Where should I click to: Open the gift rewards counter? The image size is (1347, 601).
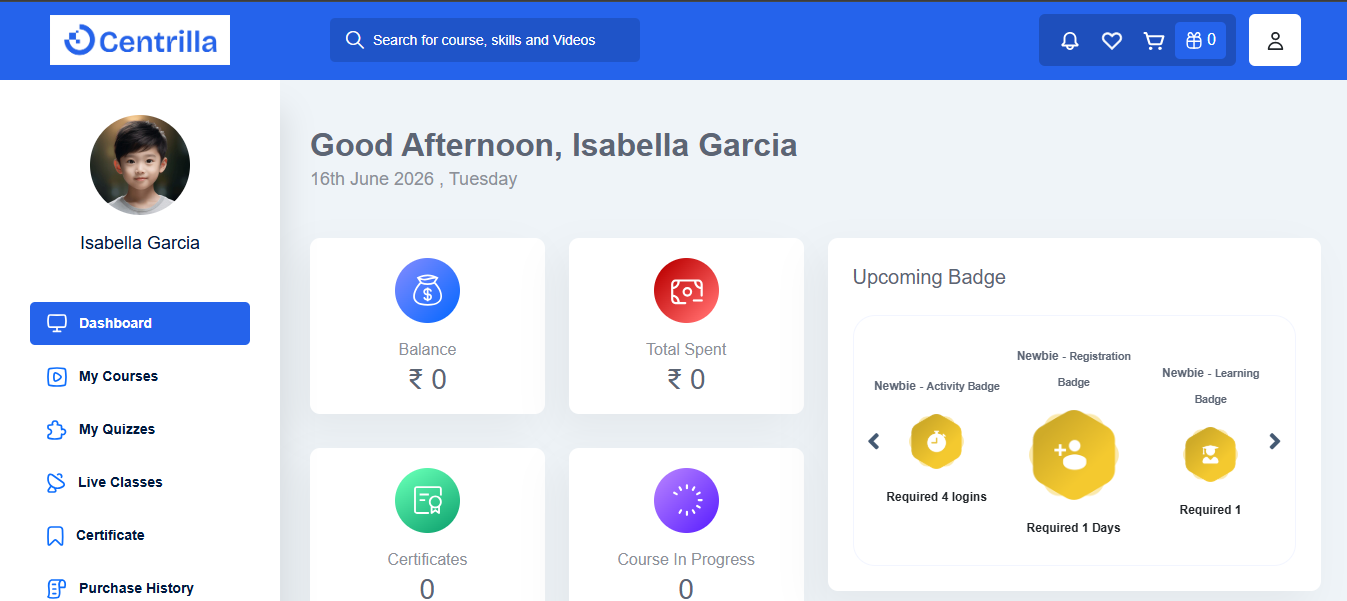[1200, 40]
